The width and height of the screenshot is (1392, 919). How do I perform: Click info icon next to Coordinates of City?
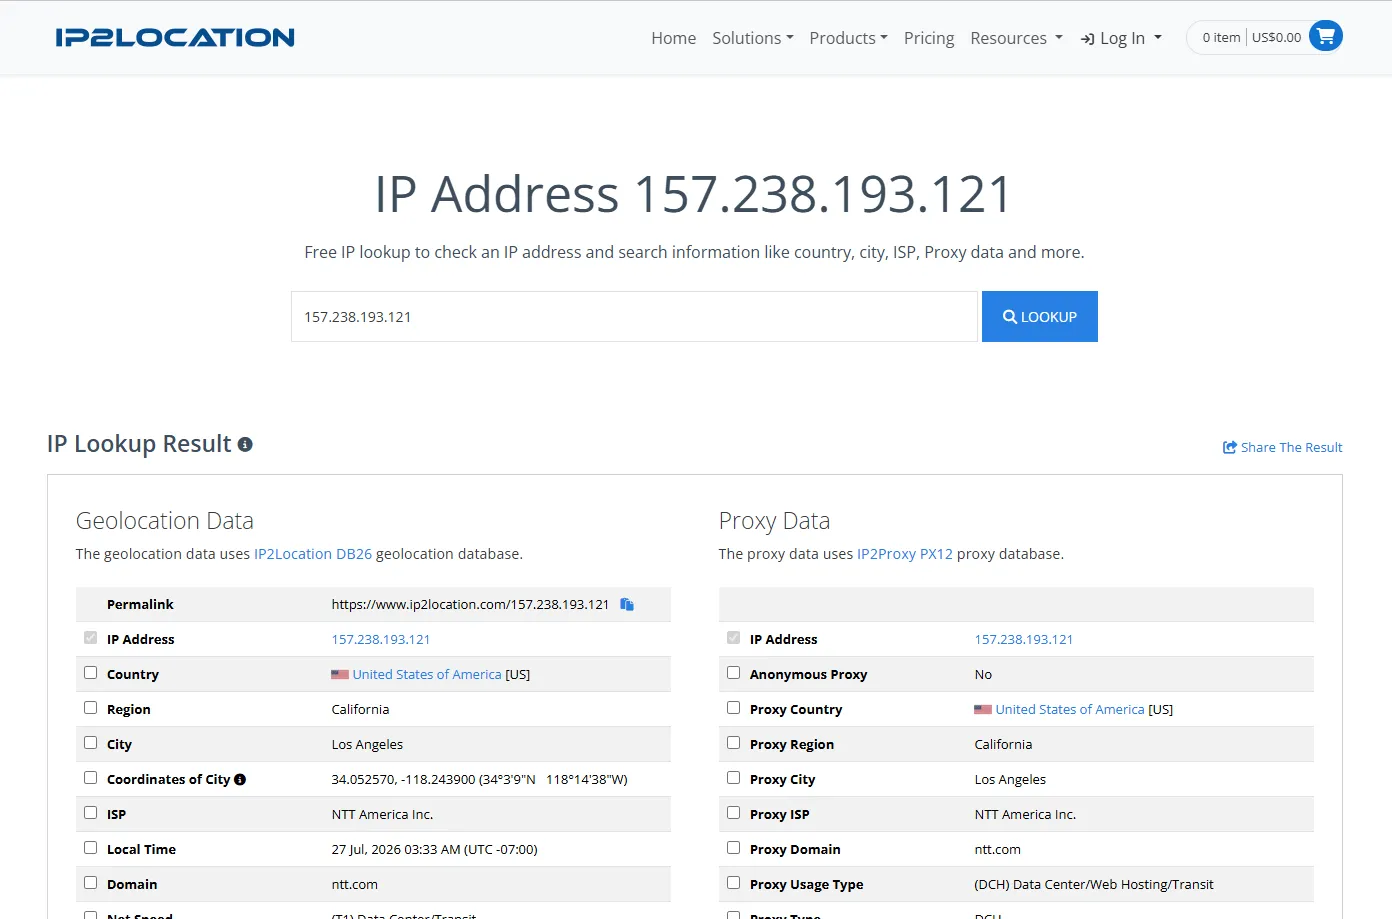pos(240,779)
